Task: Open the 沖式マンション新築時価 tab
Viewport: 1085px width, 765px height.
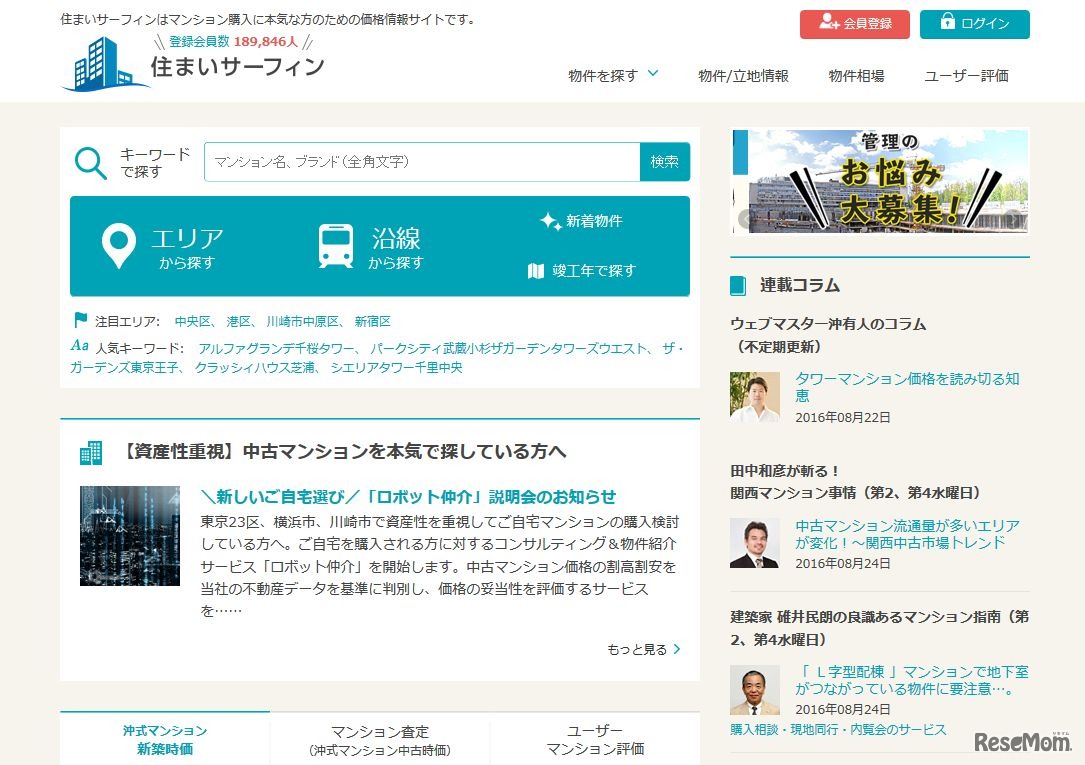Action: (x=164, y=740)
